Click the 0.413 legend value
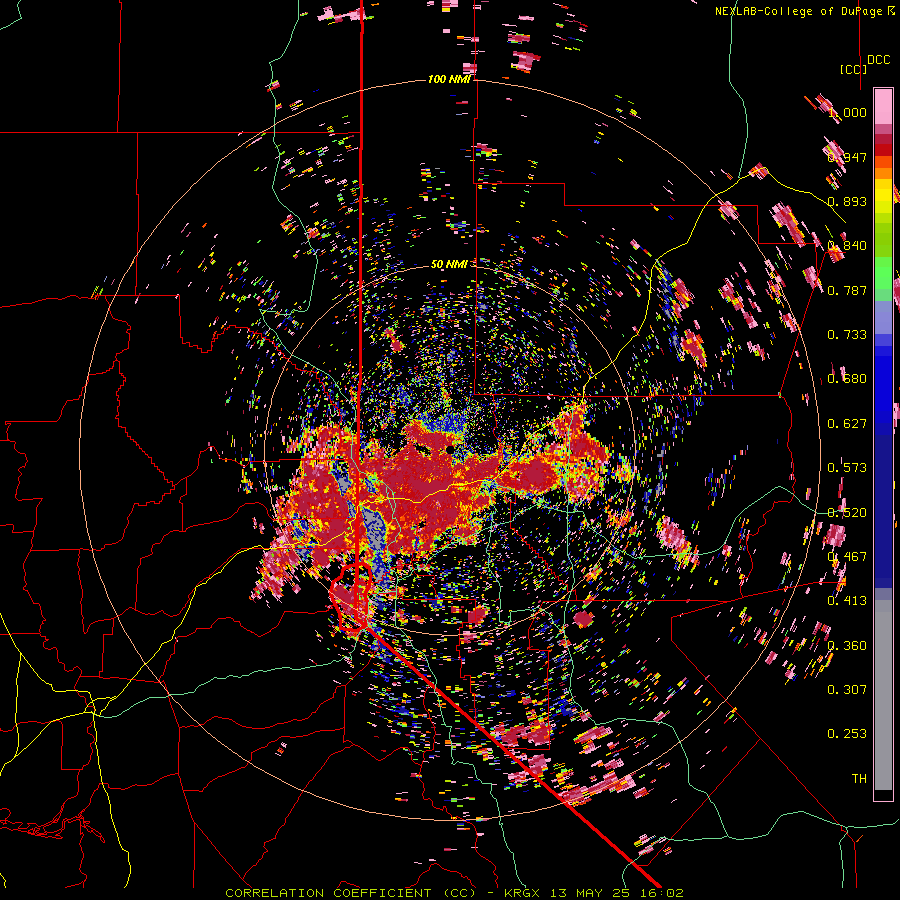900x900 pixels. pos(847,601)
